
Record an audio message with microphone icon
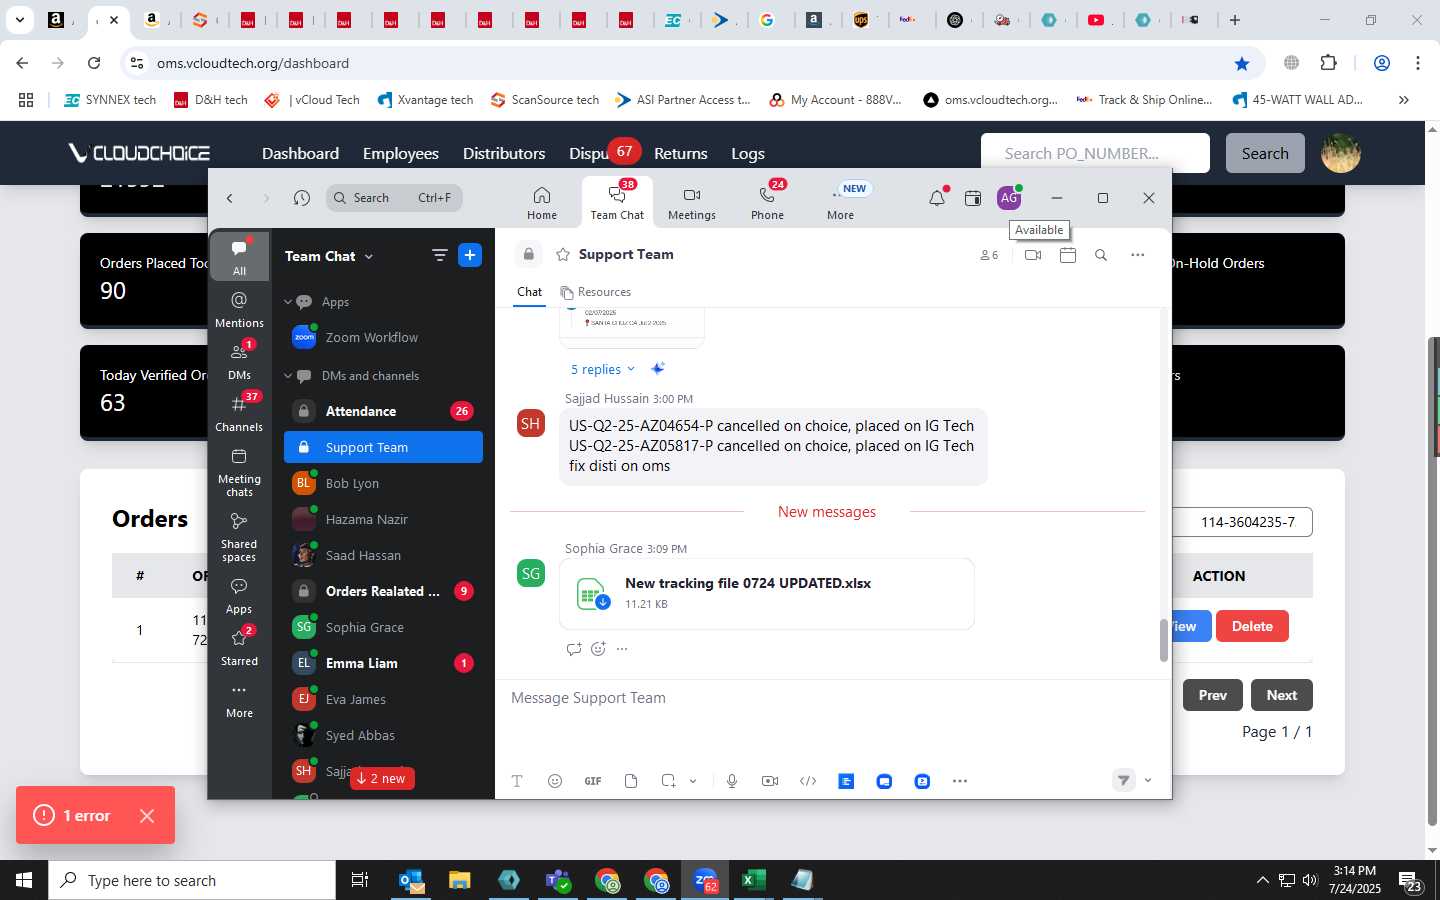coord(732,781)
